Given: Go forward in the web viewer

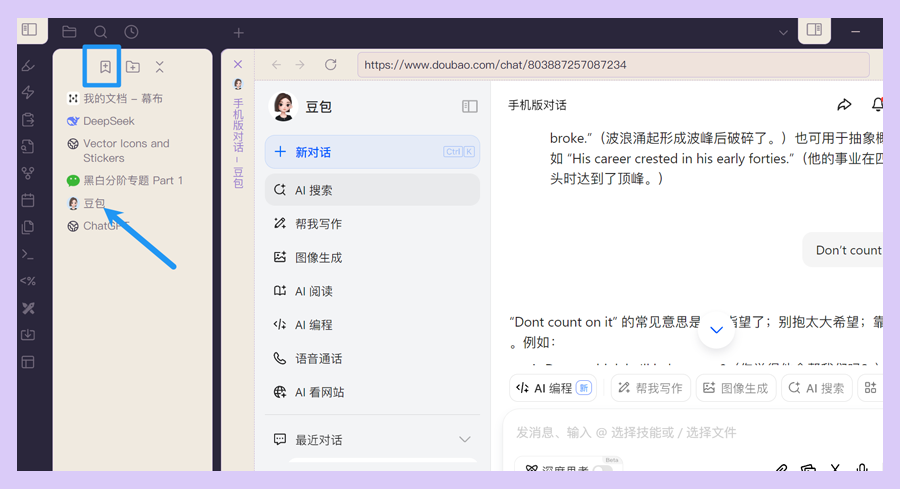Looking at the screenshot, I should [x=300, y=65].
